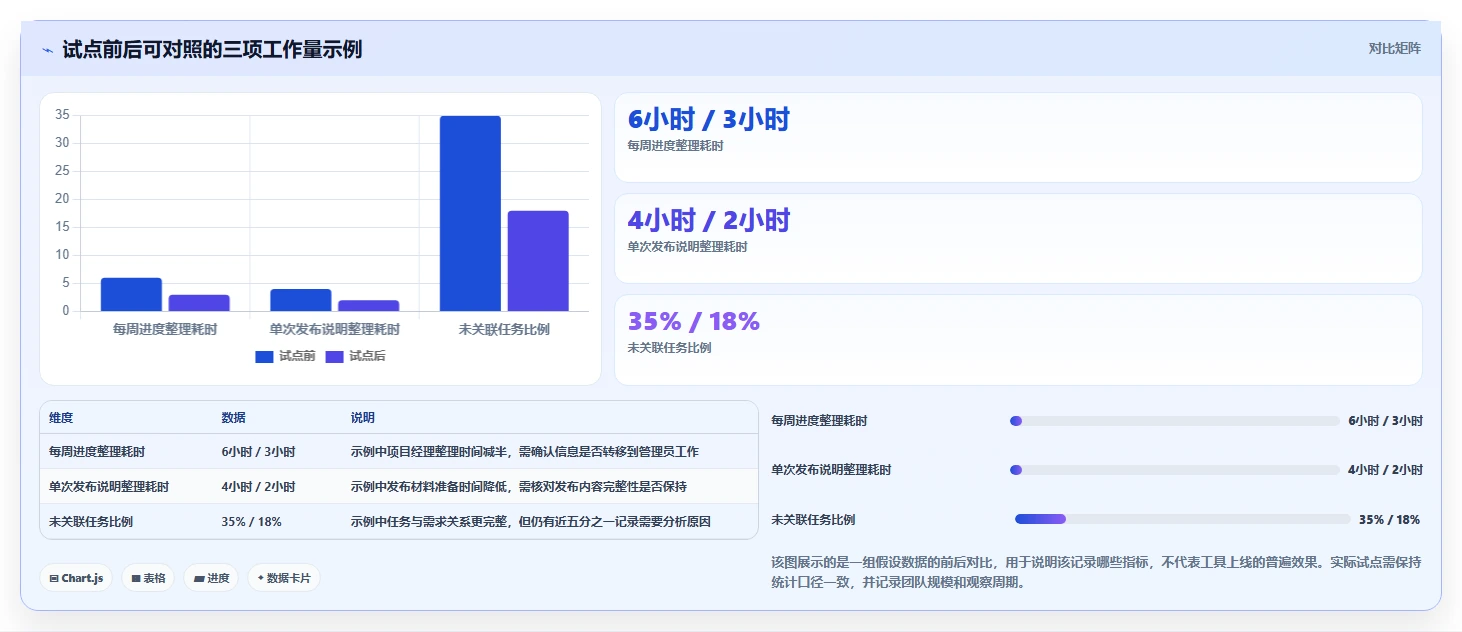
Task: Click the 4小时 / 2小时 data card
Action: click(x=1018, y=239)
